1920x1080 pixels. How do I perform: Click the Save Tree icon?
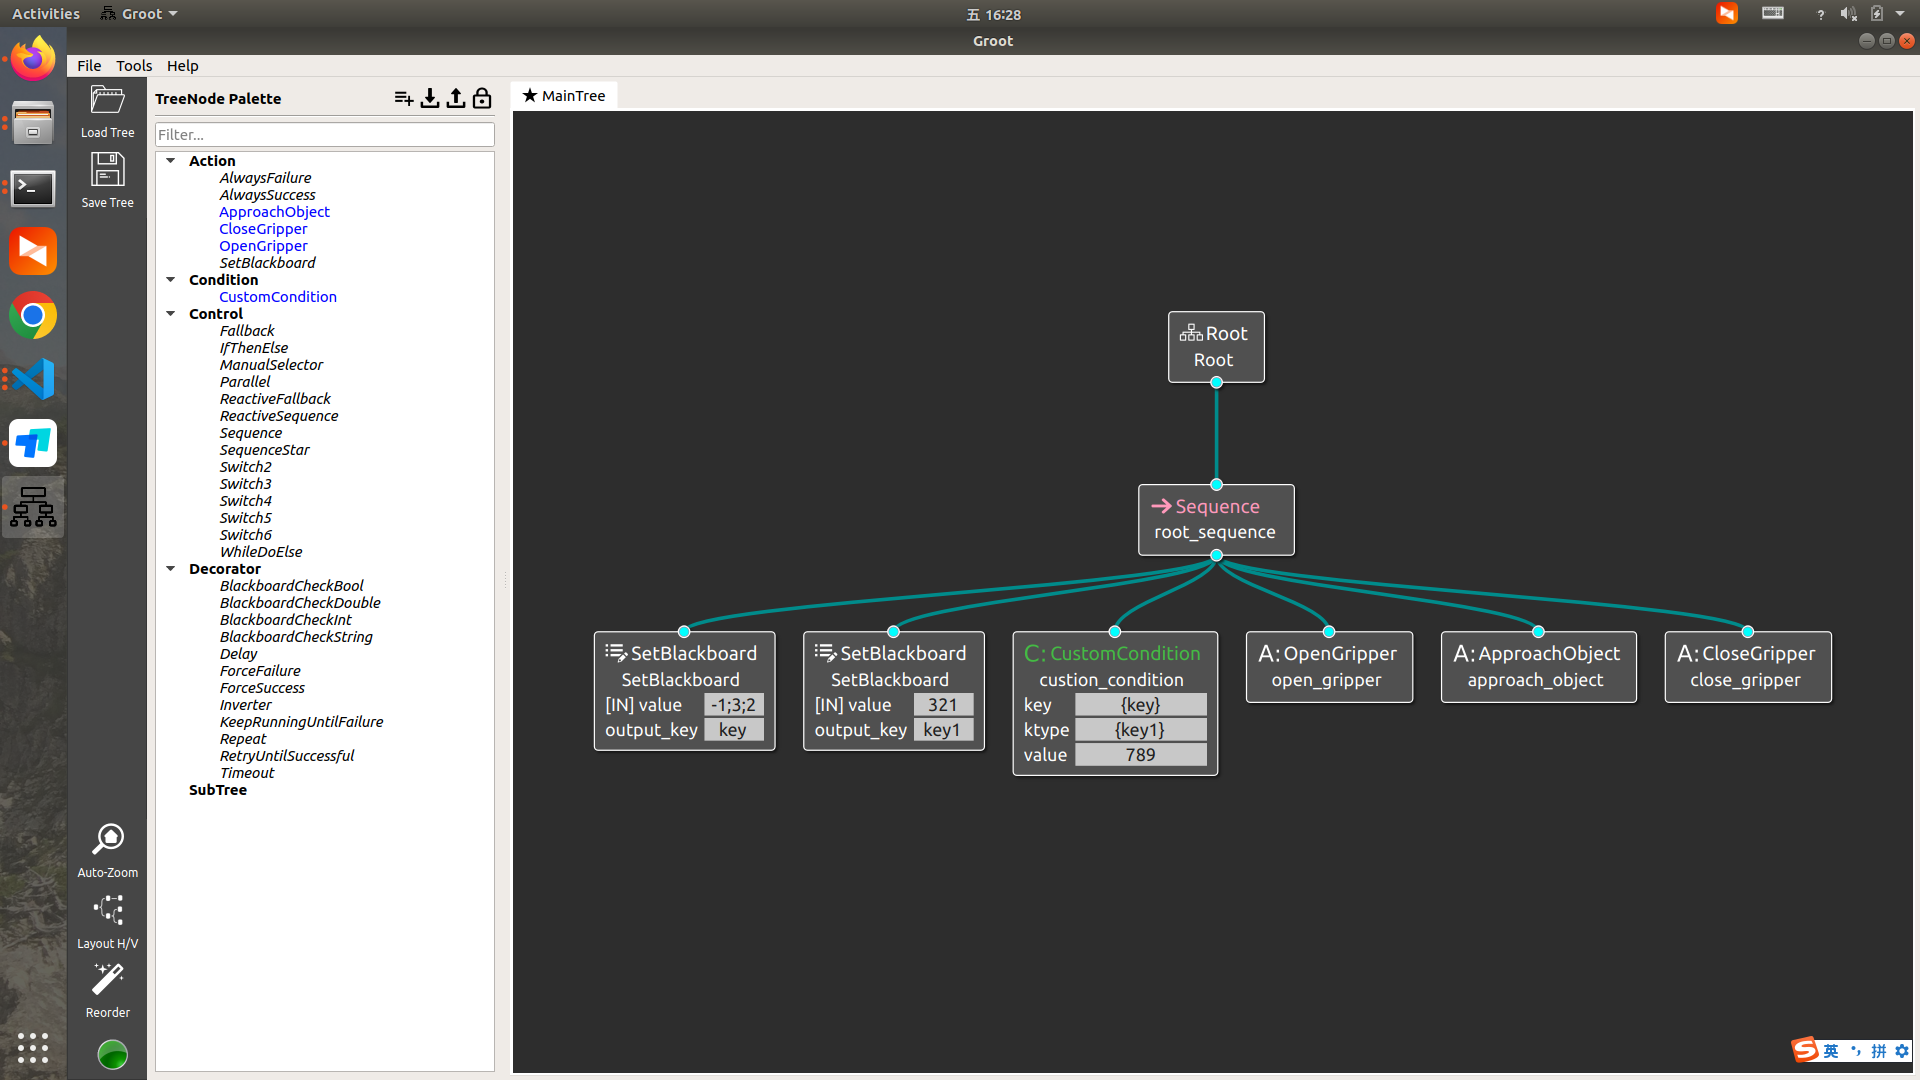107,170
